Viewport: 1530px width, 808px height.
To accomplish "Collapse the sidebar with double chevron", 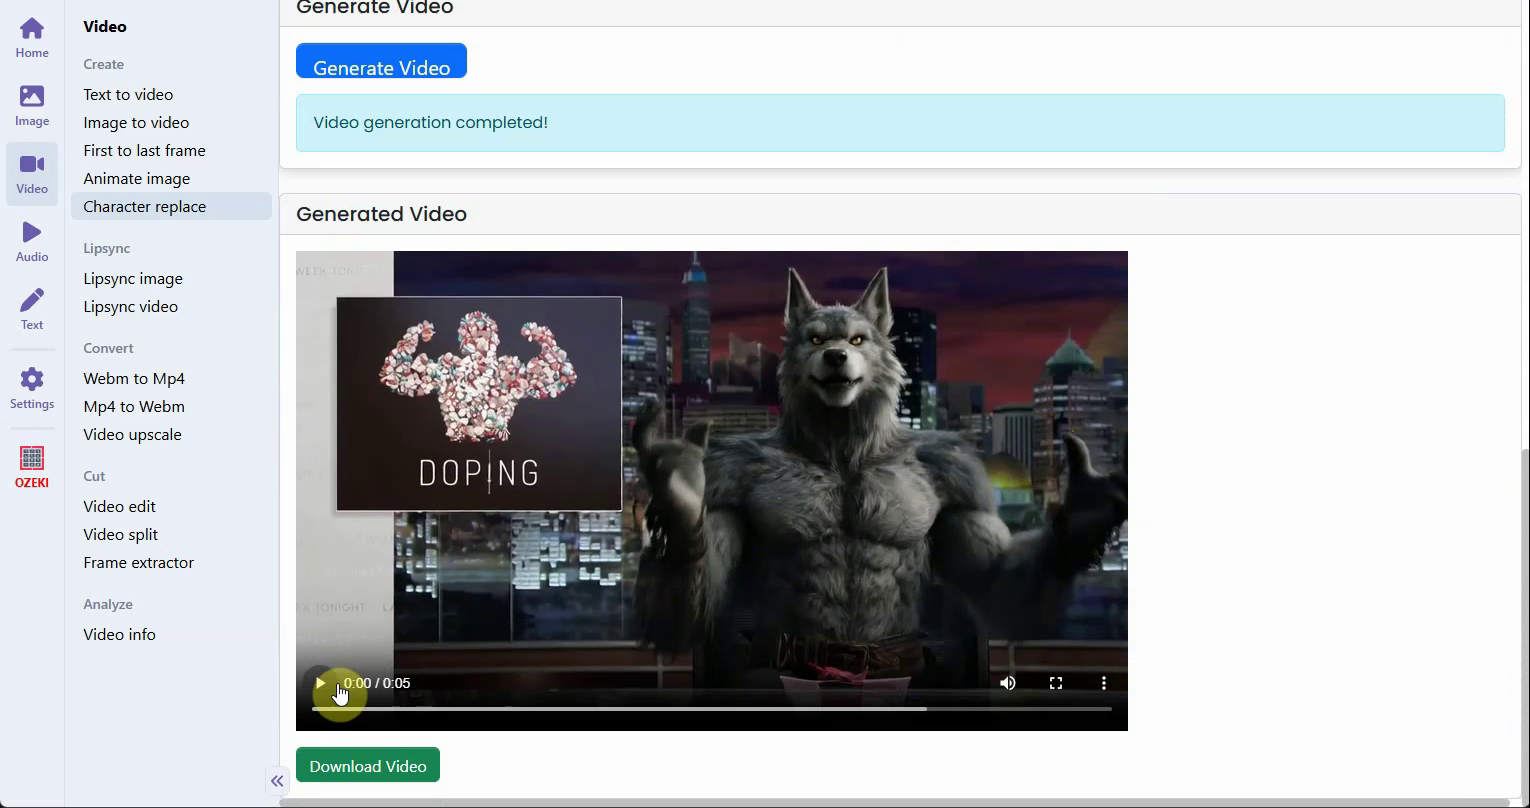I will (277, 781).
